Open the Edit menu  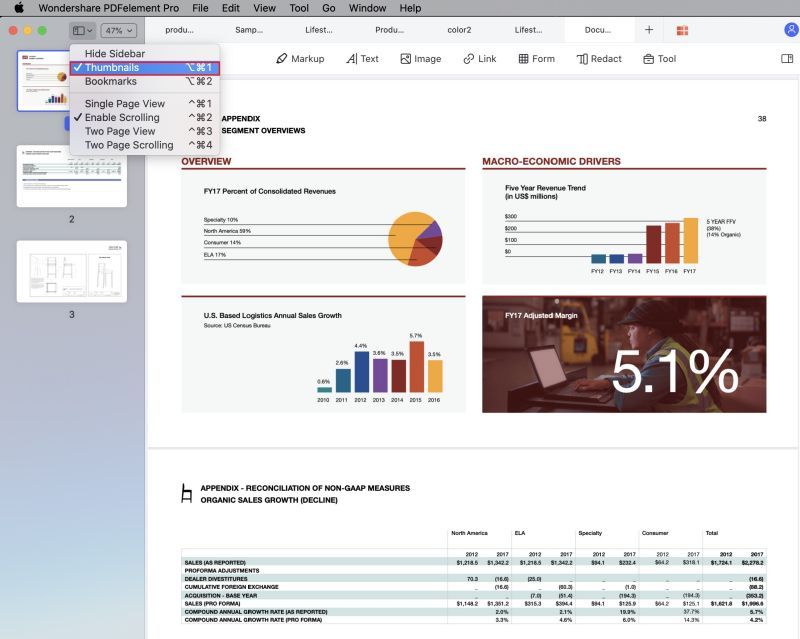coord(231,8)
